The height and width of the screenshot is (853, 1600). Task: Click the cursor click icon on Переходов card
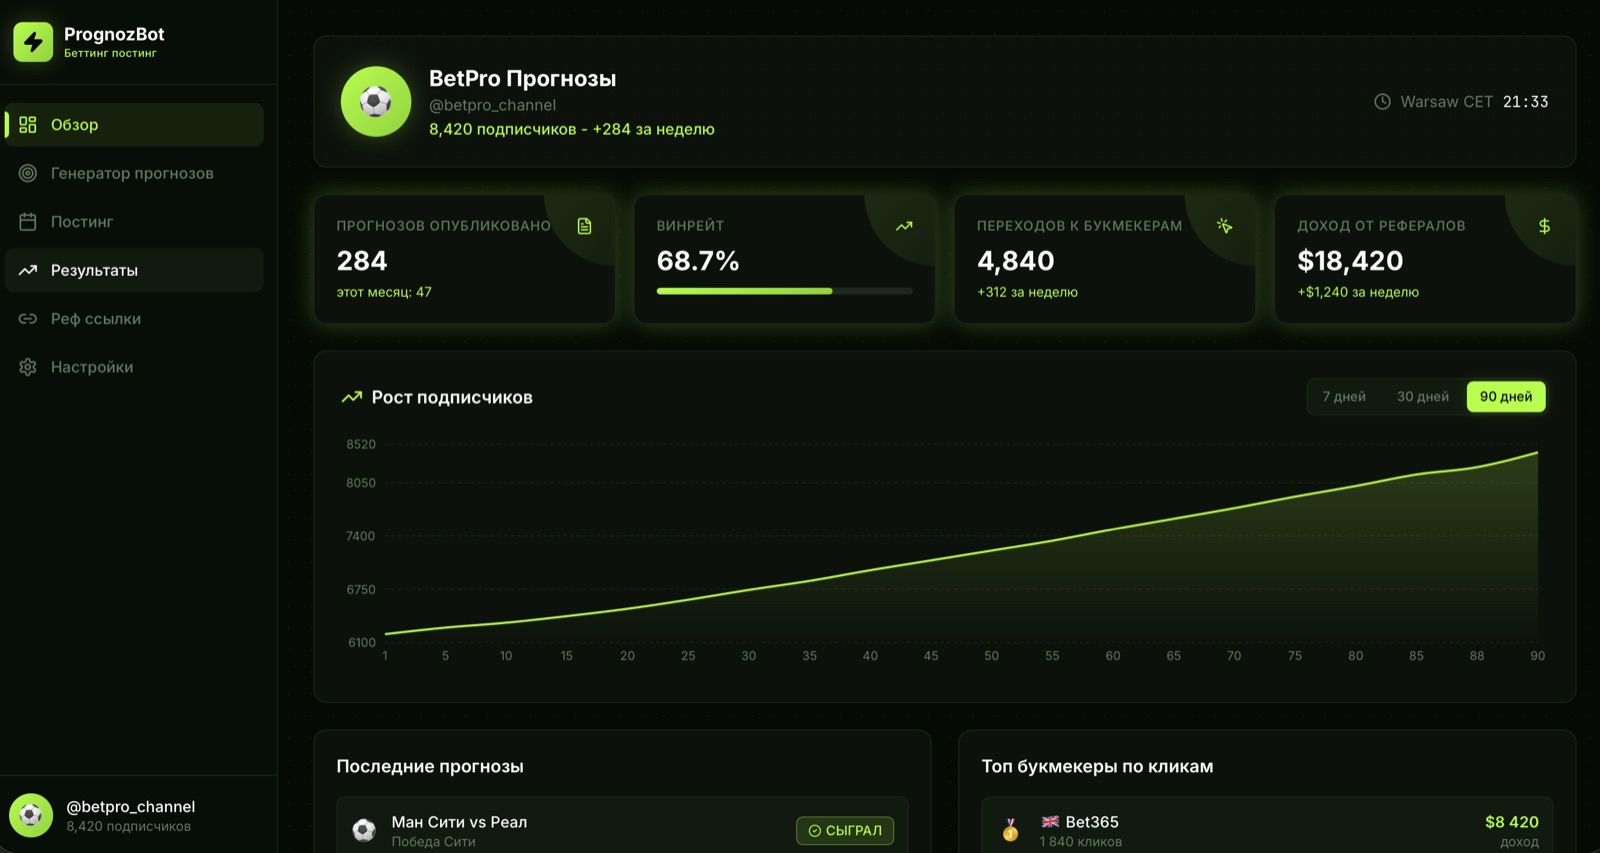tap(1224, 226)
